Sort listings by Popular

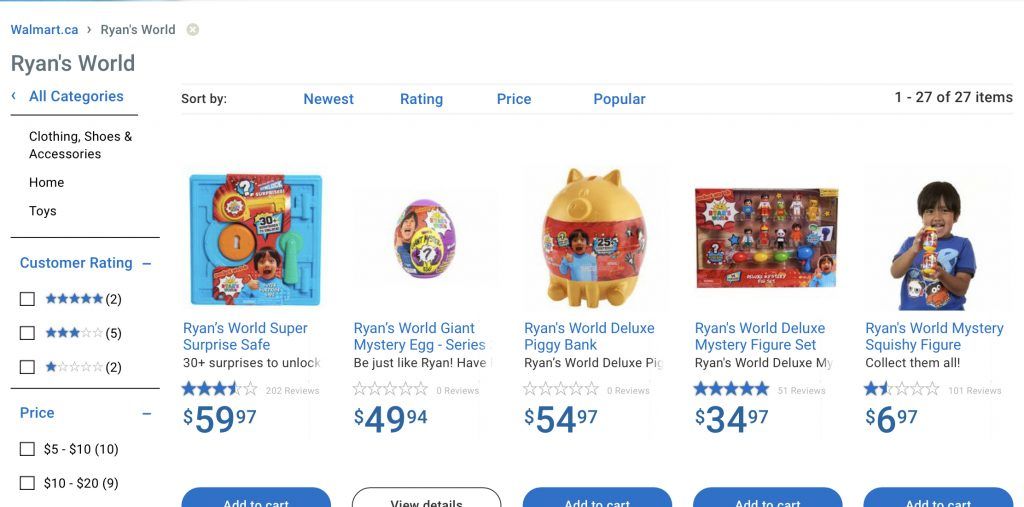(x=619, y=99)
